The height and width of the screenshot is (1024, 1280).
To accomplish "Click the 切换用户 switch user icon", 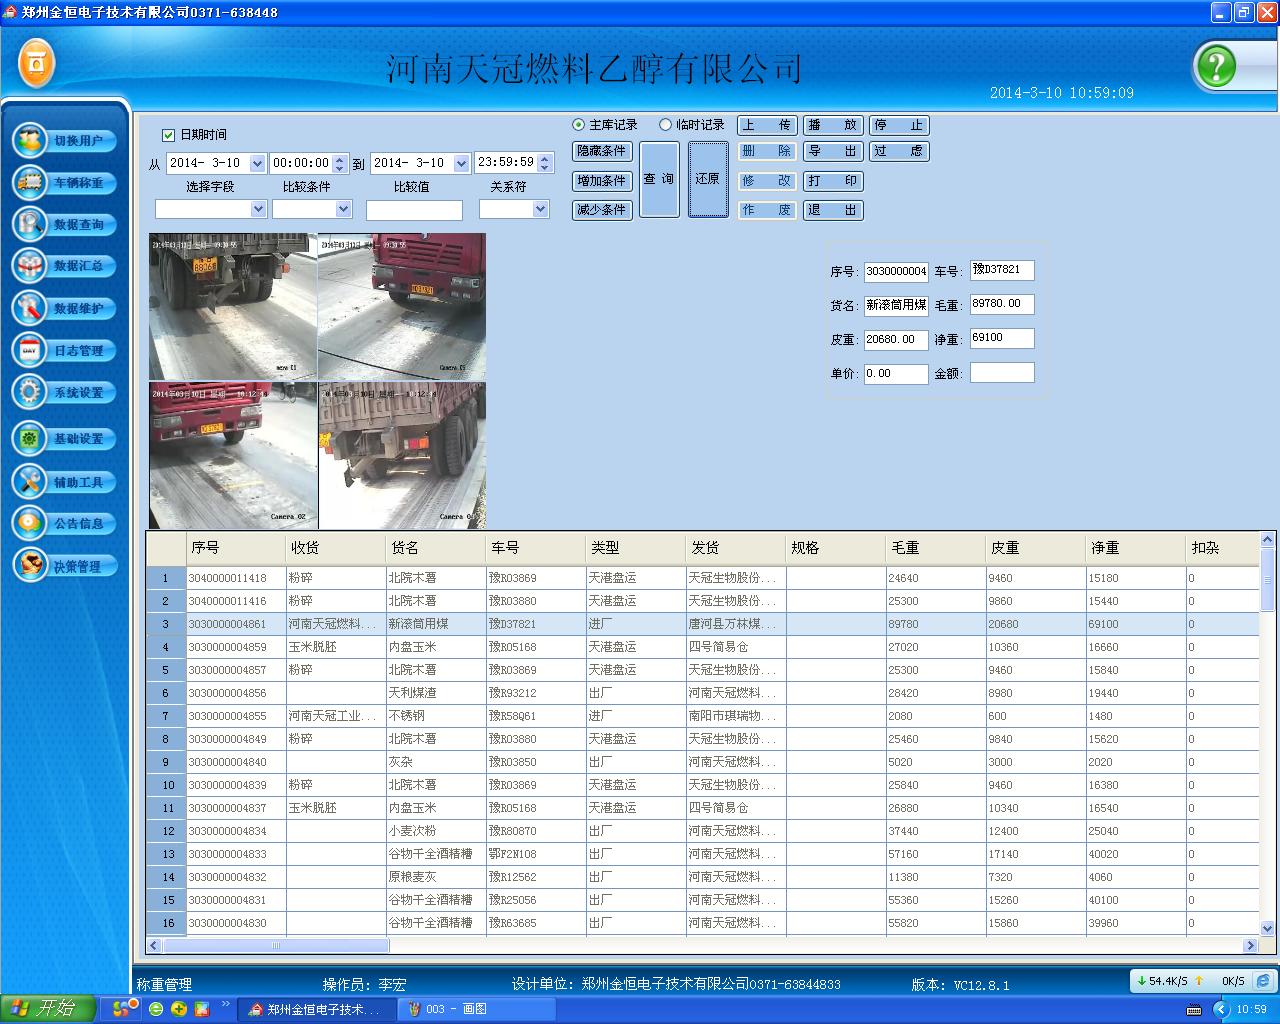I will pos(30,141).
